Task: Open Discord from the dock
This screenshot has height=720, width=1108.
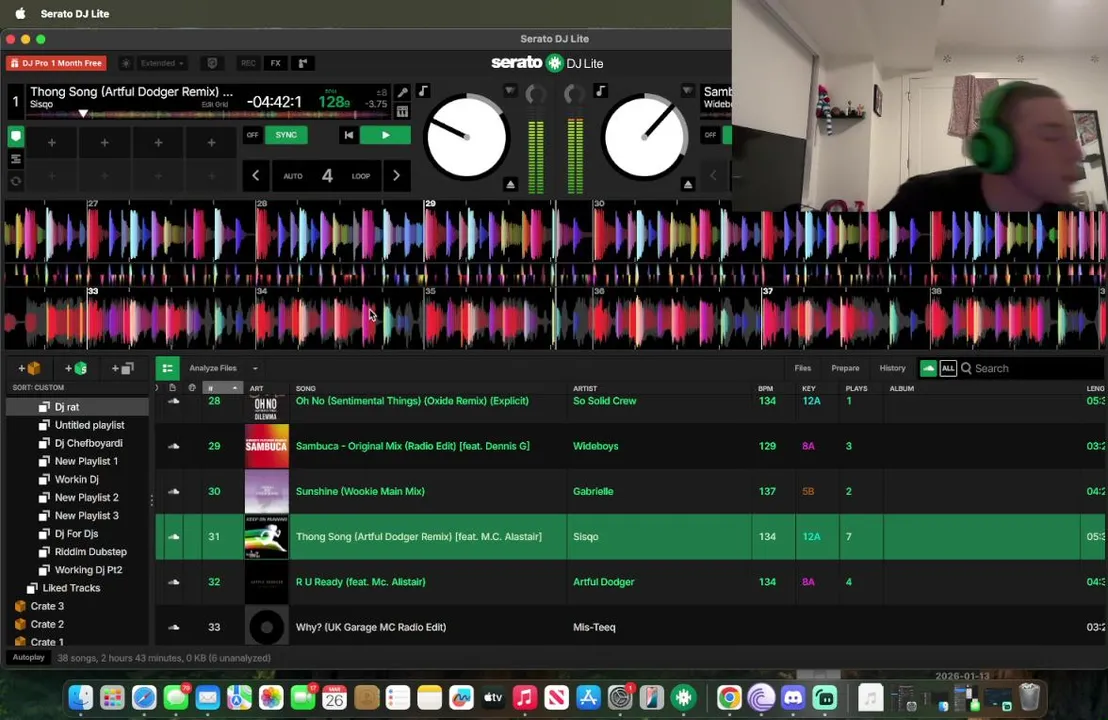Action: coord(794,698)
